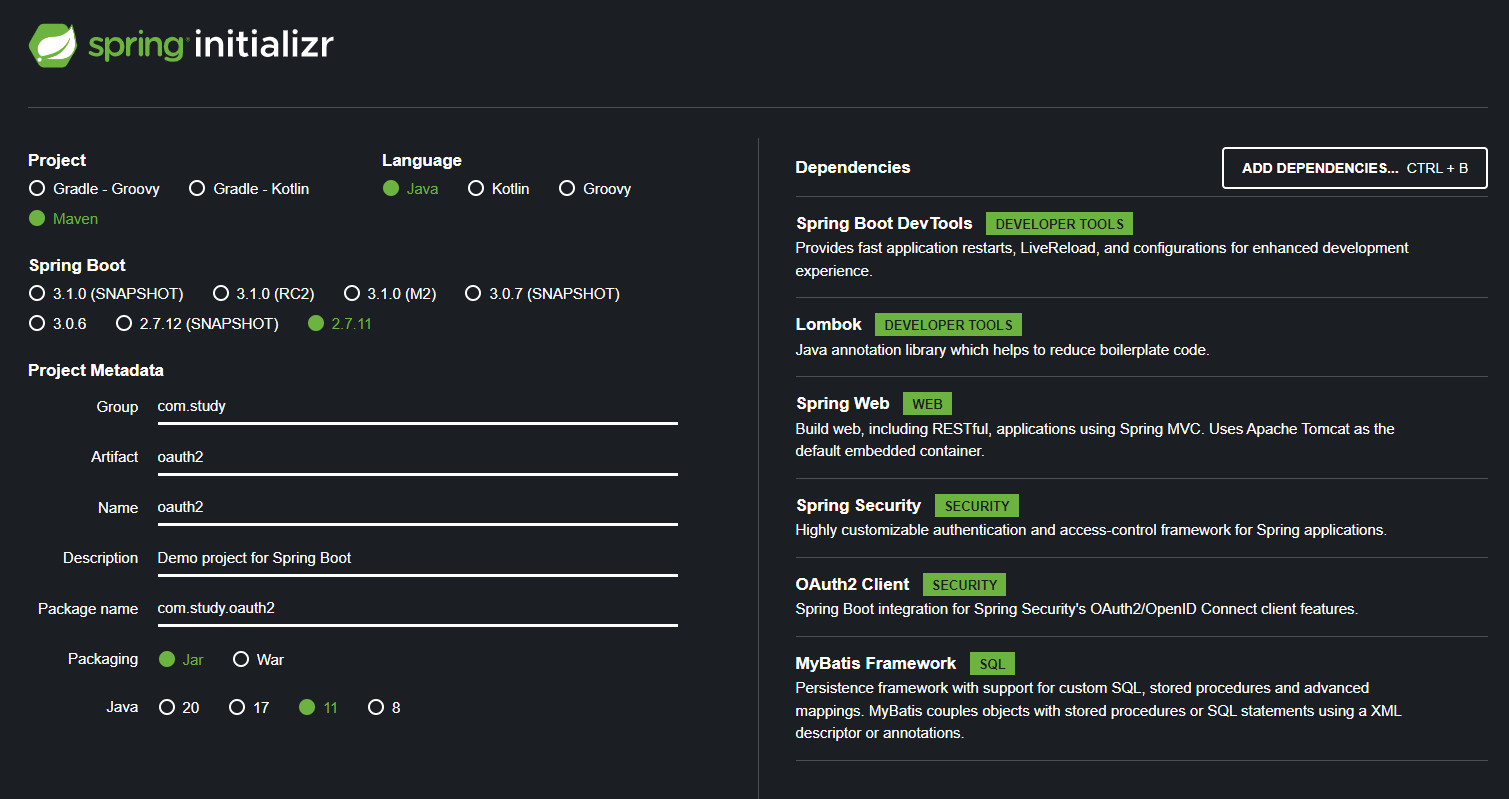Click the SQL tag beside MyBatis Framework
Viewport: 1509px width, 799px height.
(992, 664)
